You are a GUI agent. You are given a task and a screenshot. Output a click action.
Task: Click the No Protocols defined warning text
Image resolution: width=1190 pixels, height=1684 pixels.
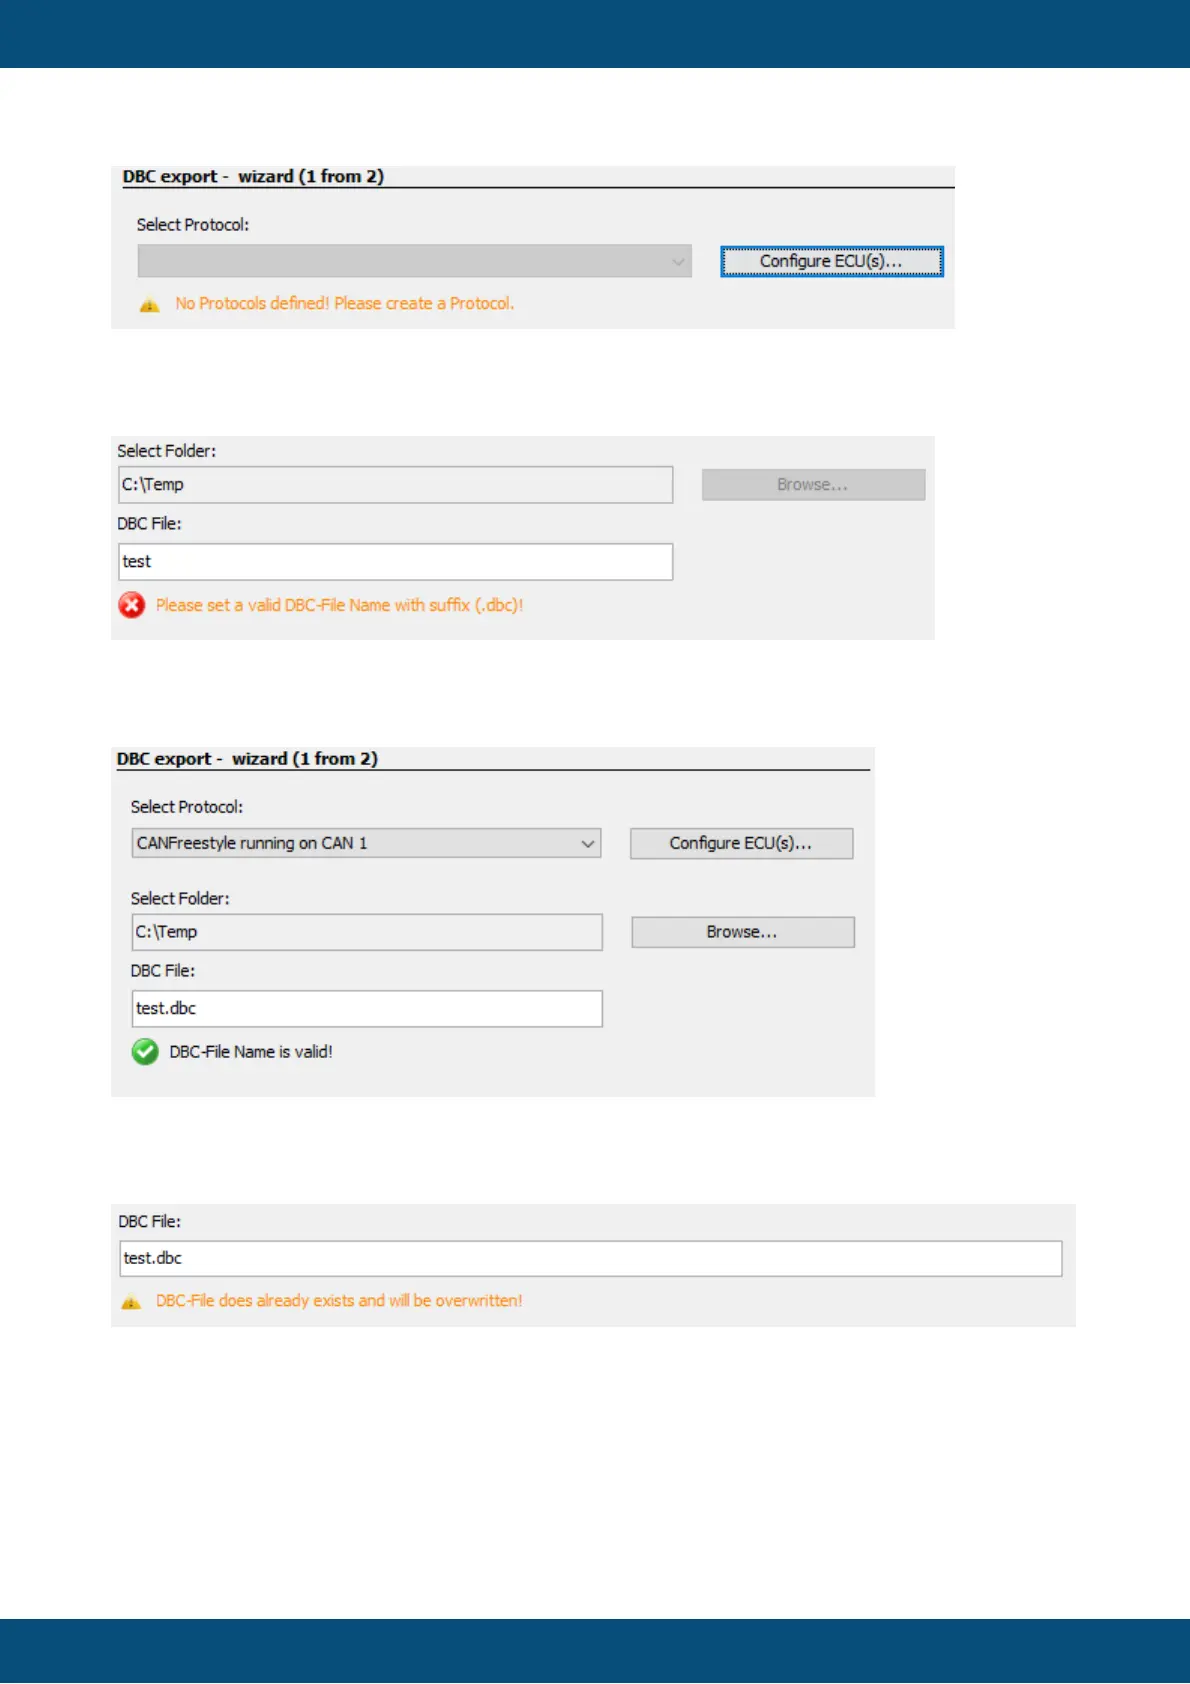[x=344, y=304]
